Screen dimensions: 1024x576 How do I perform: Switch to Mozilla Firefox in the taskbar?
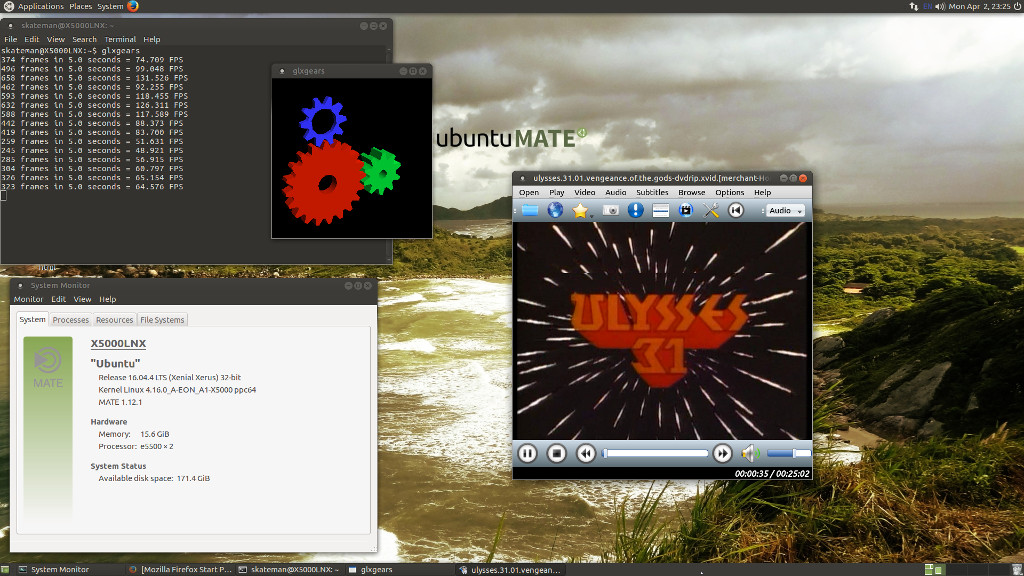pos(180,569)
